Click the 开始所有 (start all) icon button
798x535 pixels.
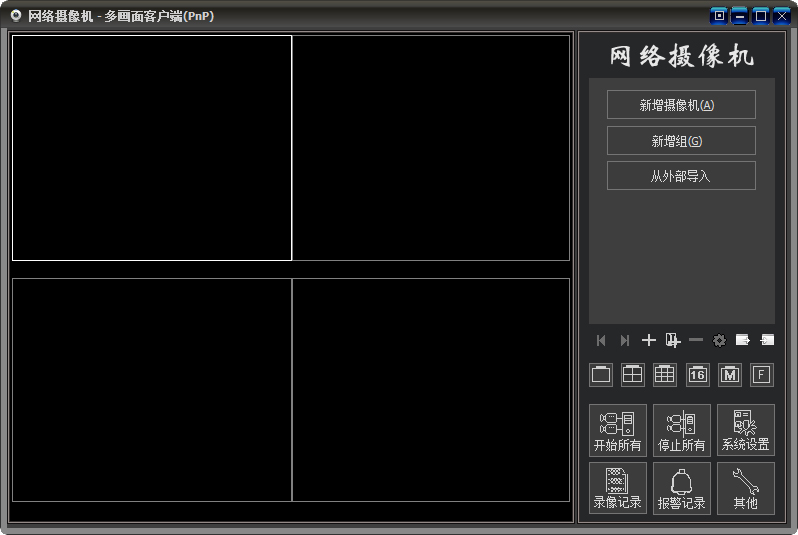(x=617, y=430)
